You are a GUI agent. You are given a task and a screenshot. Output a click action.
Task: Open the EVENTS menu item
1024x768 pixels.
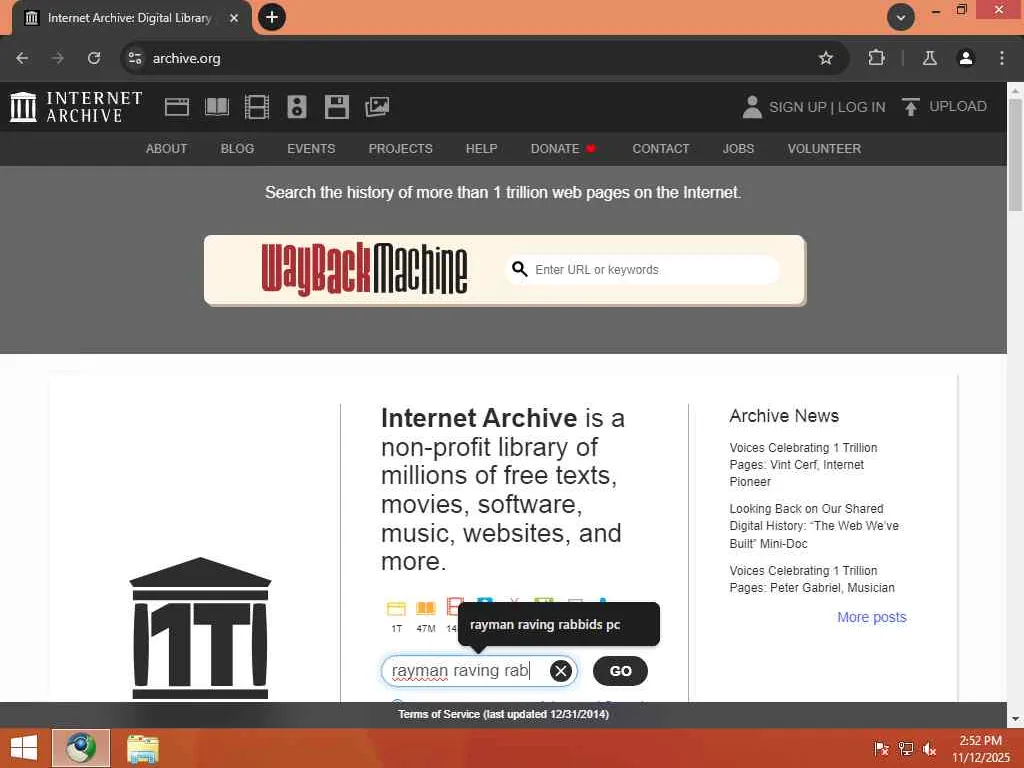point(311,149)
